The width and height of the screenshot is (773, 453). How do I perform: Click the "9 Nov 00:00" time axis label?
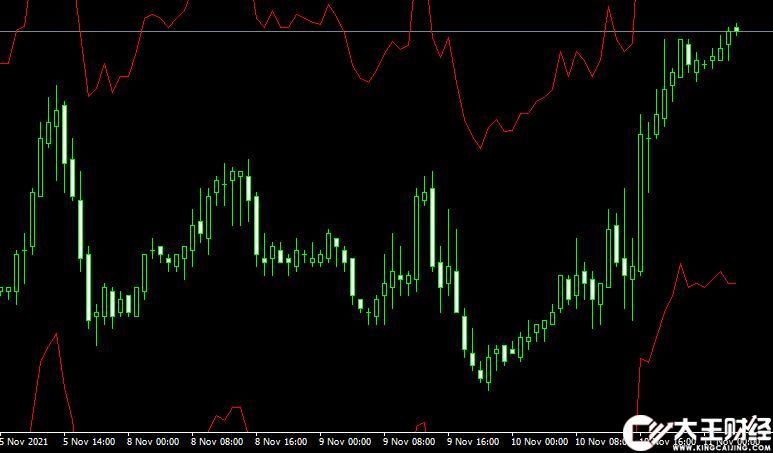click(x=346, y=441)
